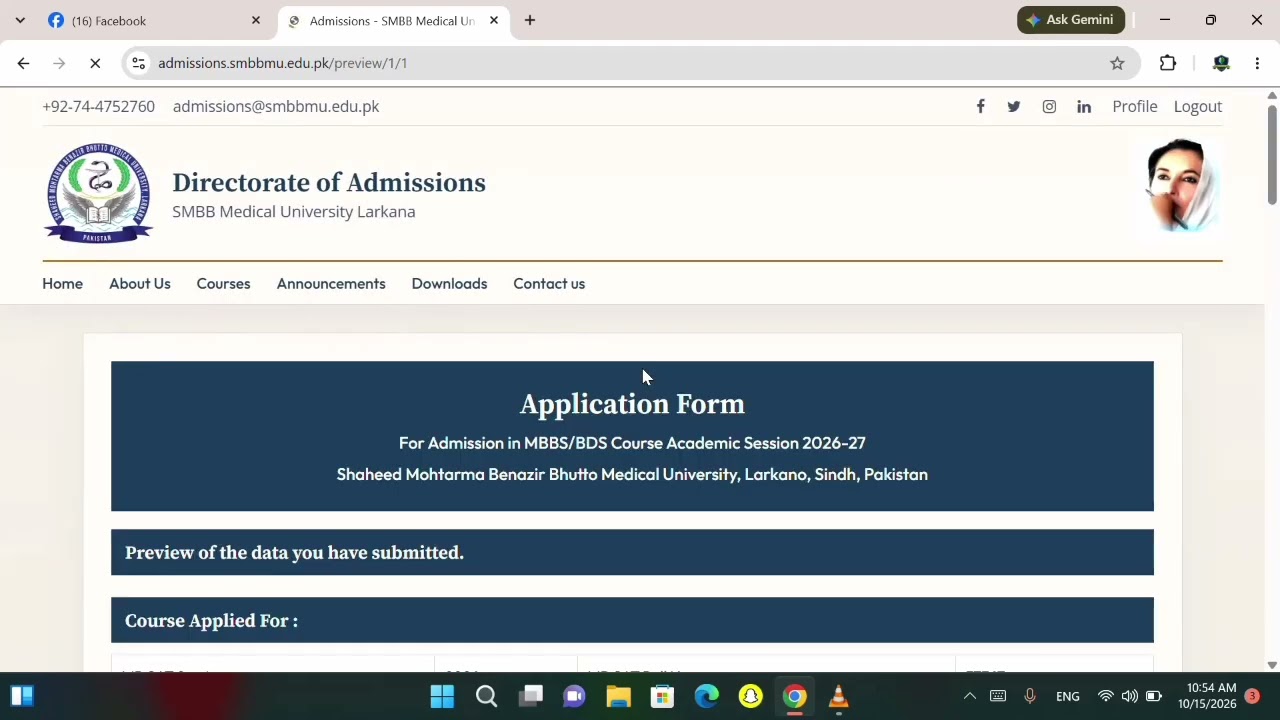Open Chrome three-dot menu
Viewport: 1280px width, 720px height.
(x=1257, y=63)
